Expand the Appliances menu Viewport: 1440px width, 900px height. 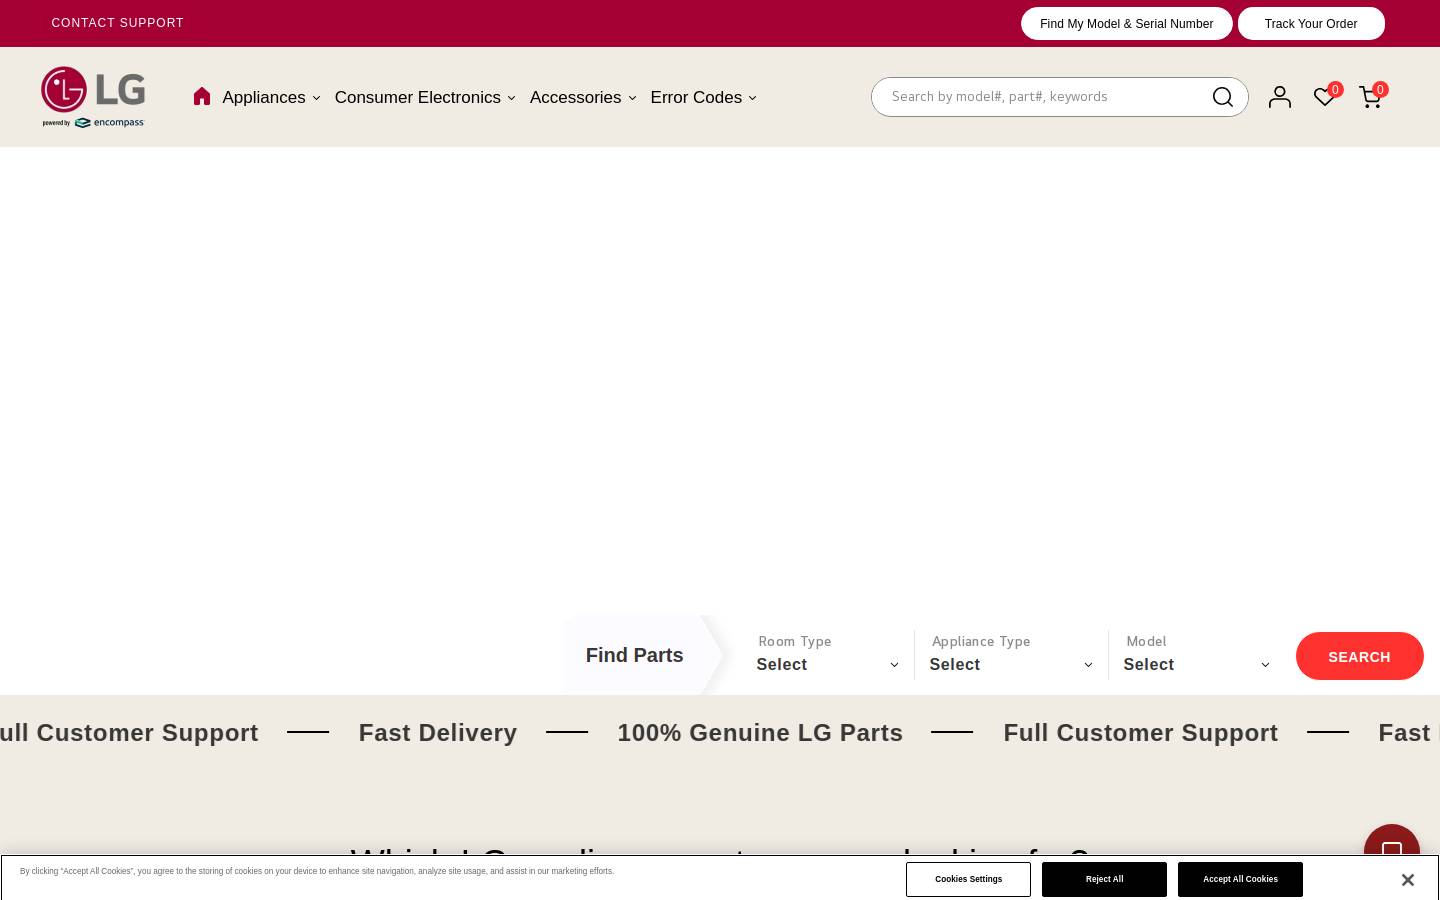271,97
